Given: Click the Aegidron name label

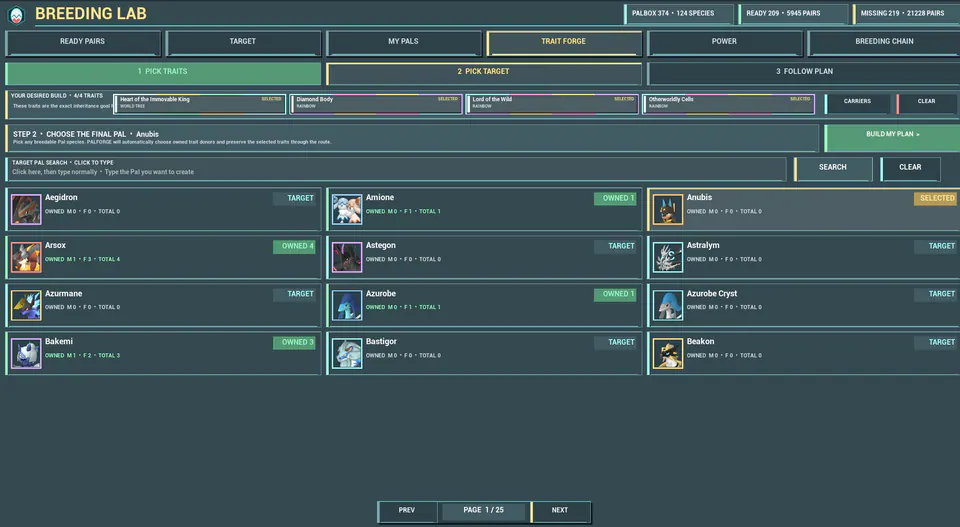Looking at the screenshot, I should tap(61, 198).
